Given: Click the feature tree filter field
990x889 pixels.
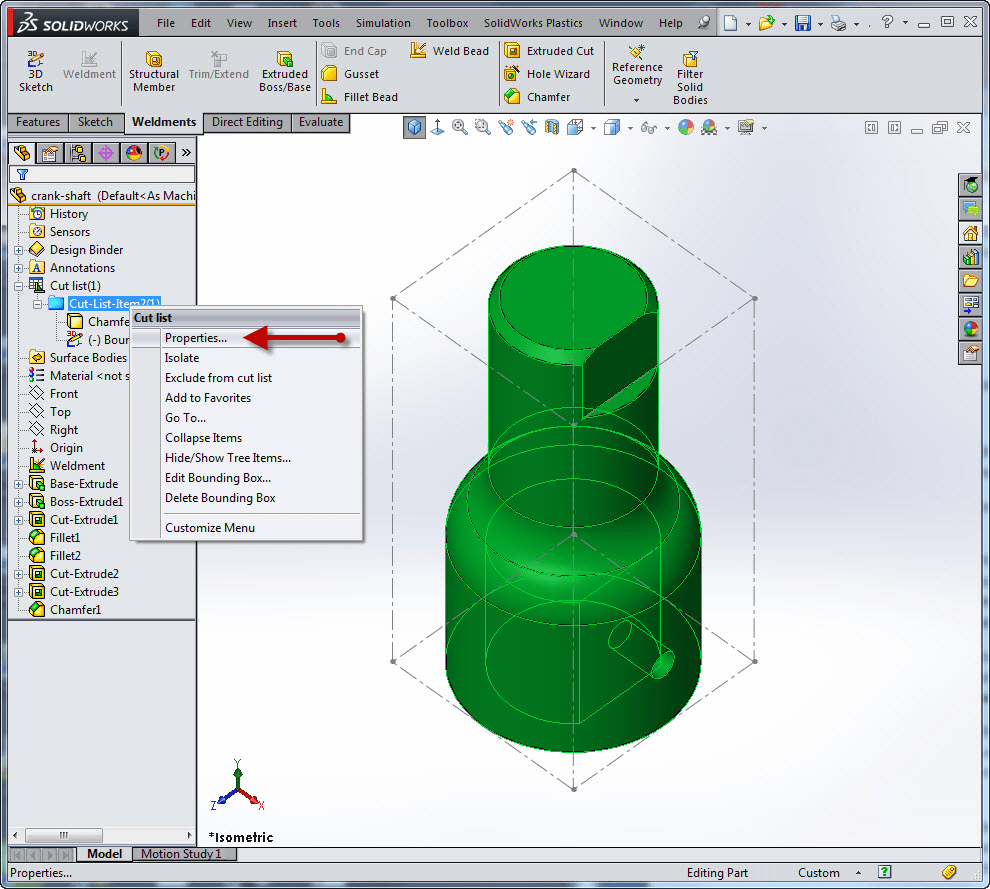Looking at the screenshot, I should [x=102, y=174].
